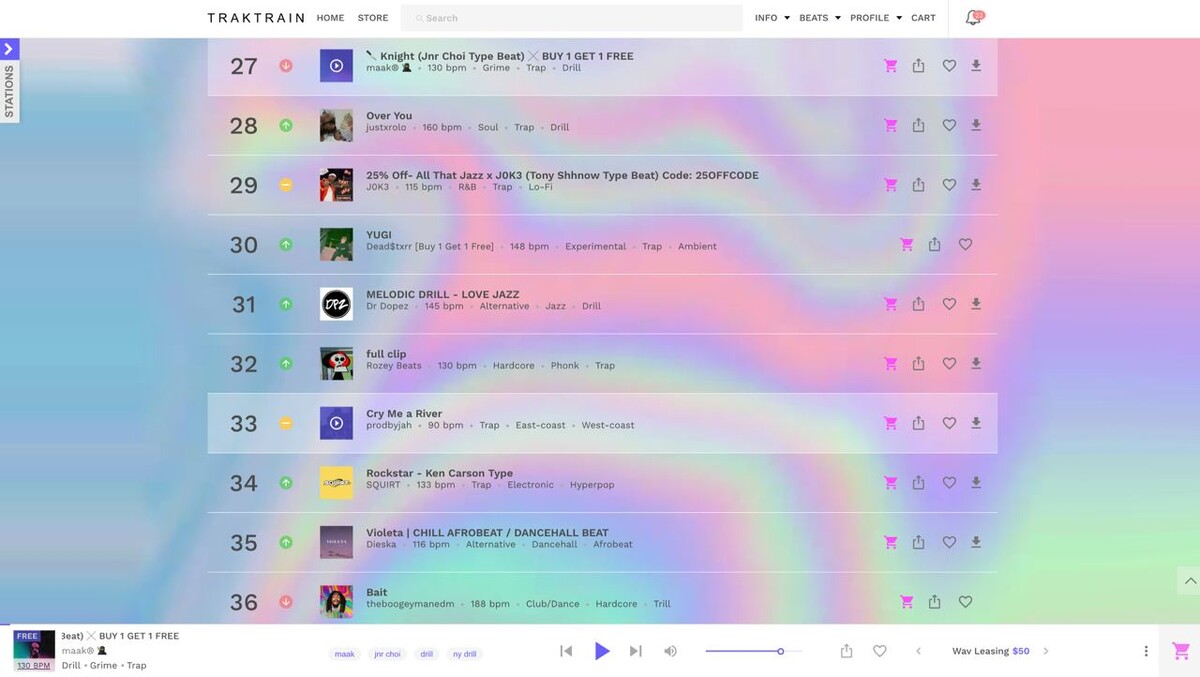Viewport: 1200px width, 677px height.
Task: Open the CART page
Action: coord(923,18)
